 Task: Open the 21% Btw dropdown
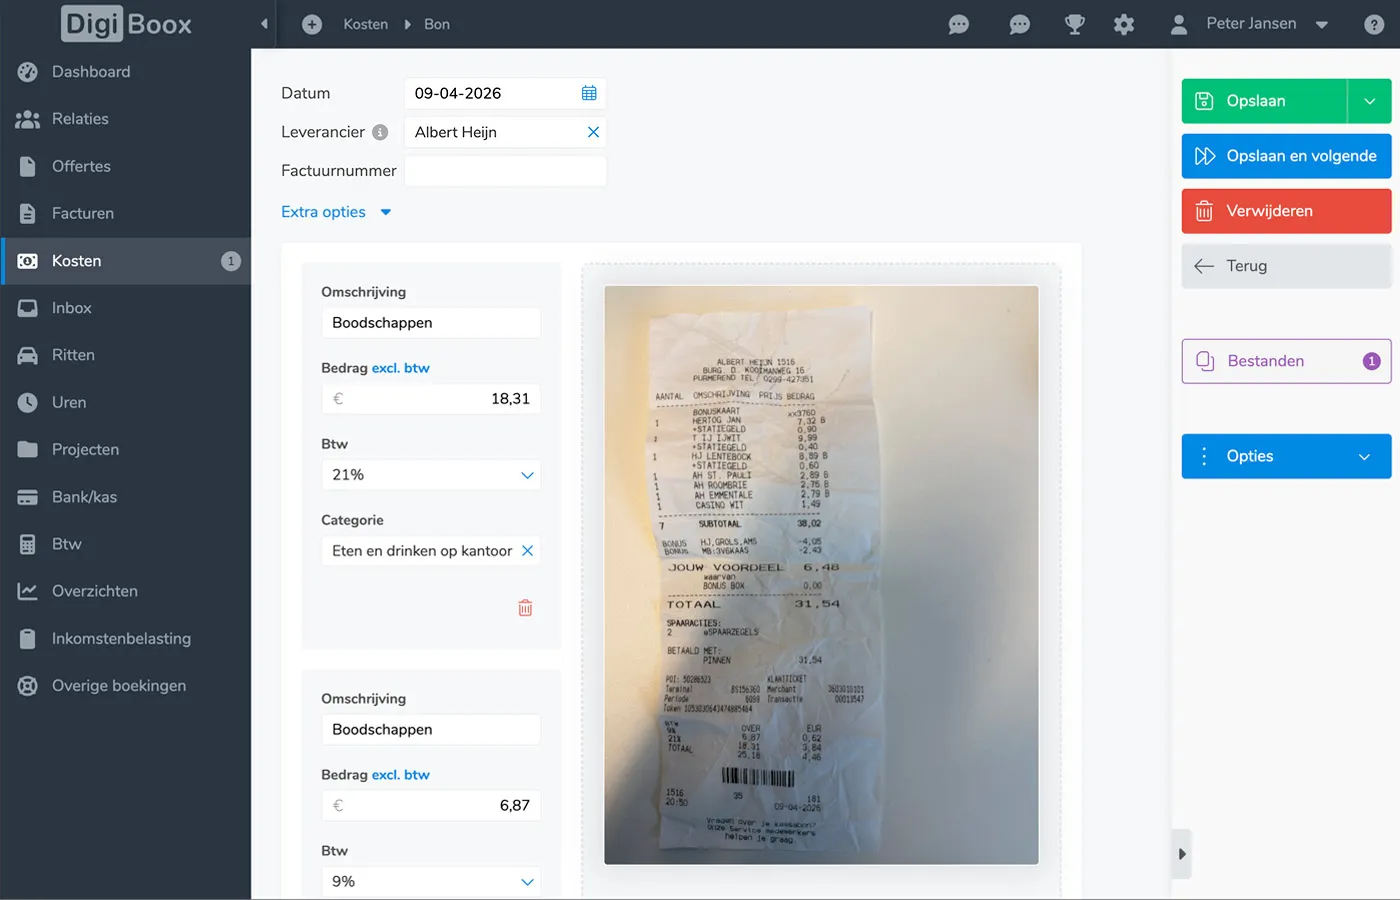(x=430, y=475)
